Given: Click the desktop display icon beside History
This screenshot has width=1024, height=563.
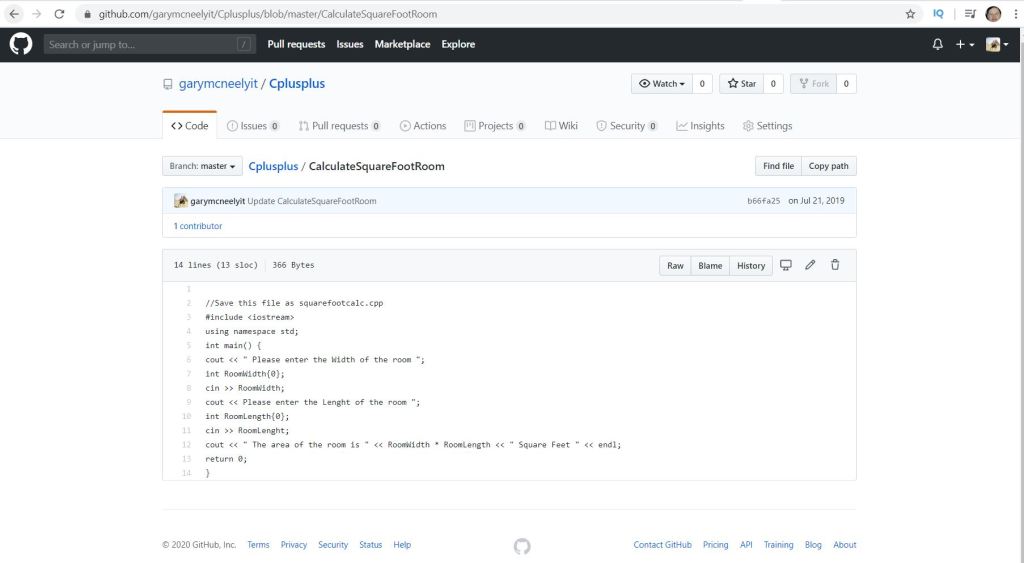Looking at the screenshot, I should tap(786, 265).
